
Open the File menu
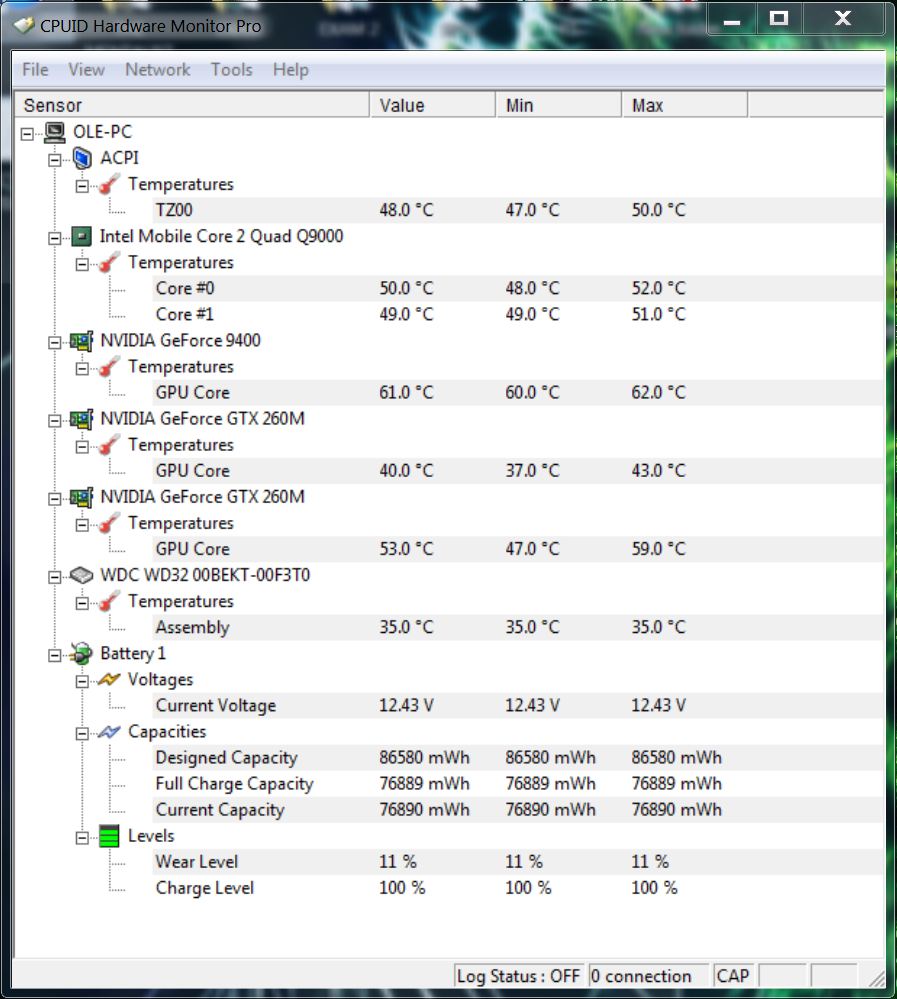tap(35, 69)
